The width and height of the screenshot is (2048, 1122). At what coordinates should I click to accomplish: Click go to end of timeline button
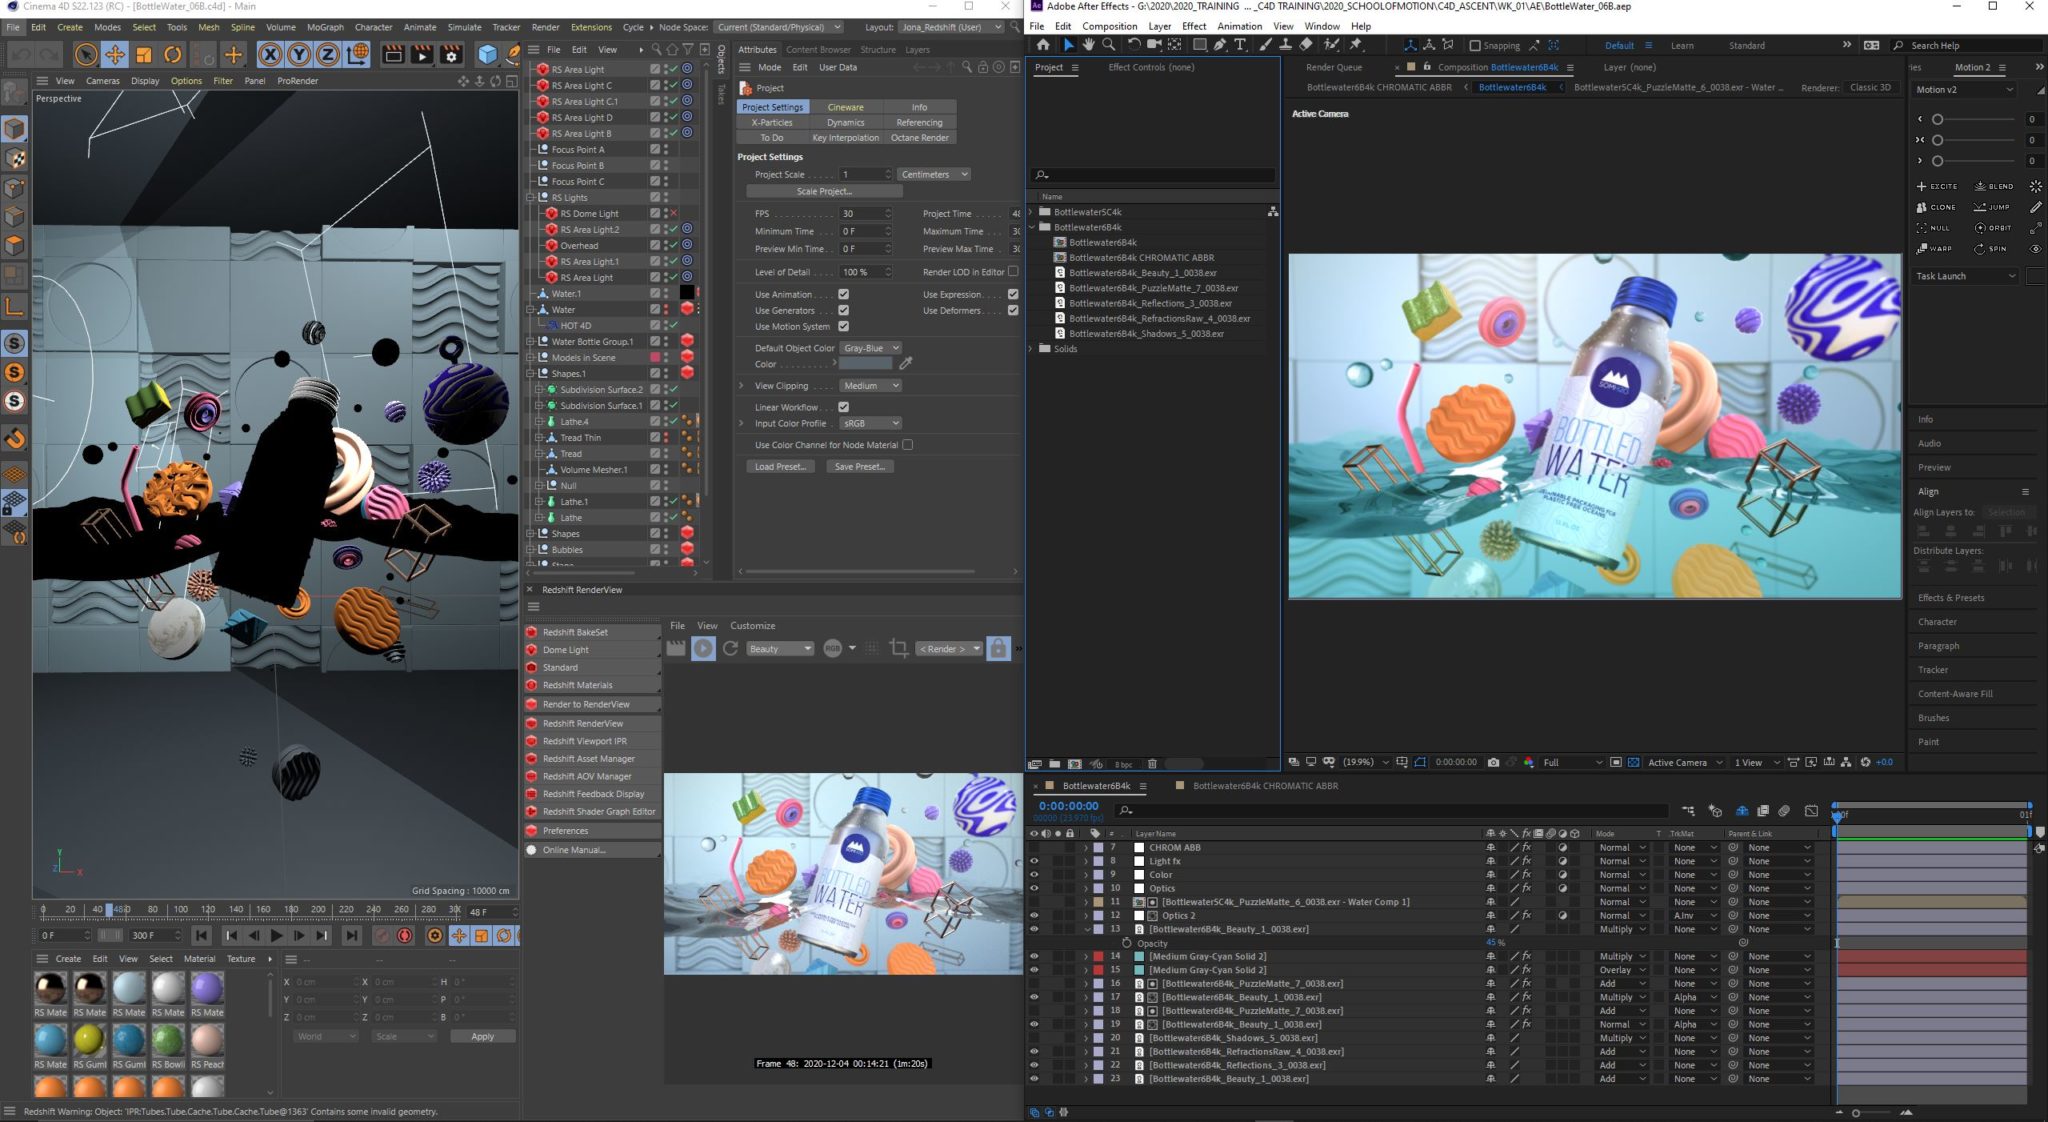351,936
